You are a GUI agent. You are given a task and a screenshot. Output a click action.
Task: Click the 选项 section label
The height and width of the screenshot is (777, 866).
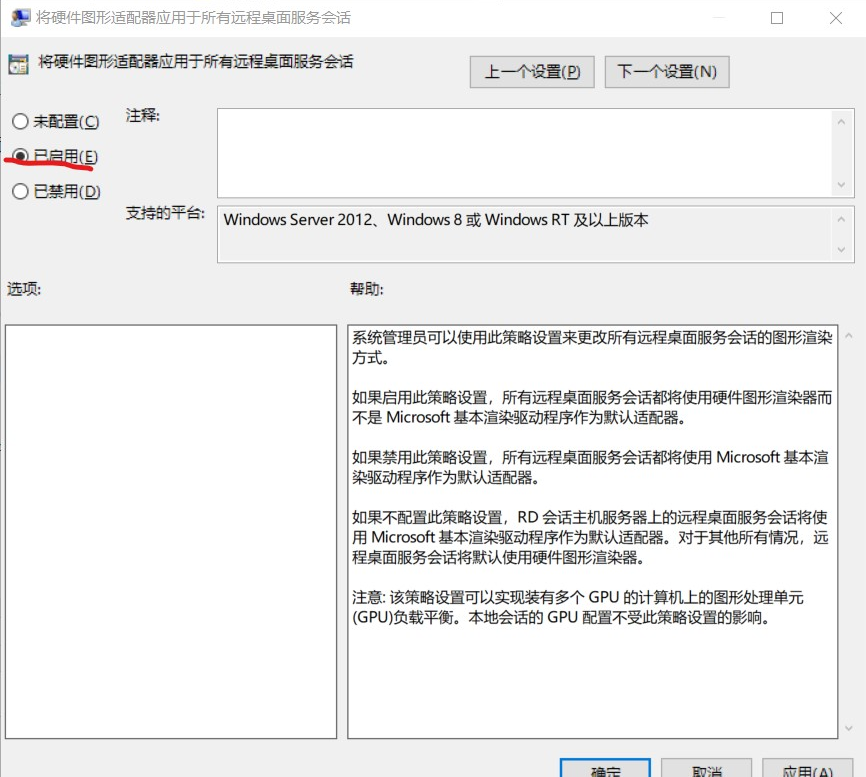tap(24, 289)
